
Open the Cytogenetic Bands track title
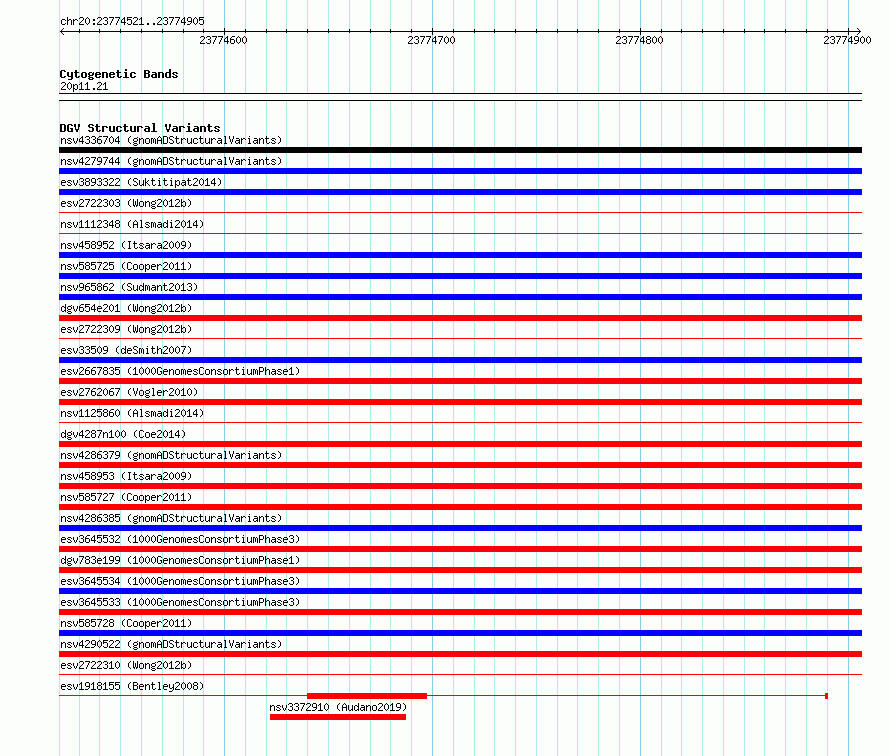(x=119, y=74)
